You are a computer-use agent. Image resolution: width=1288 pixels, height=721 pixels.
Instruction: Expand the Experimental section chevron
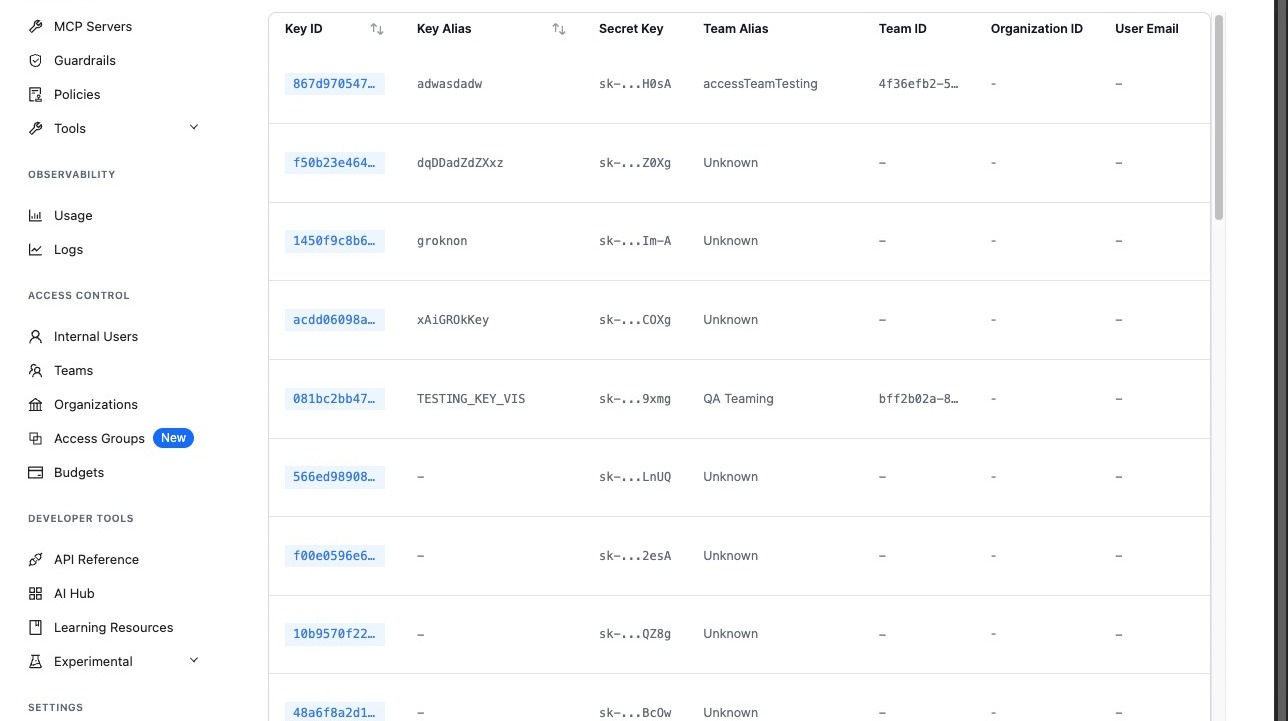[194, 660]
